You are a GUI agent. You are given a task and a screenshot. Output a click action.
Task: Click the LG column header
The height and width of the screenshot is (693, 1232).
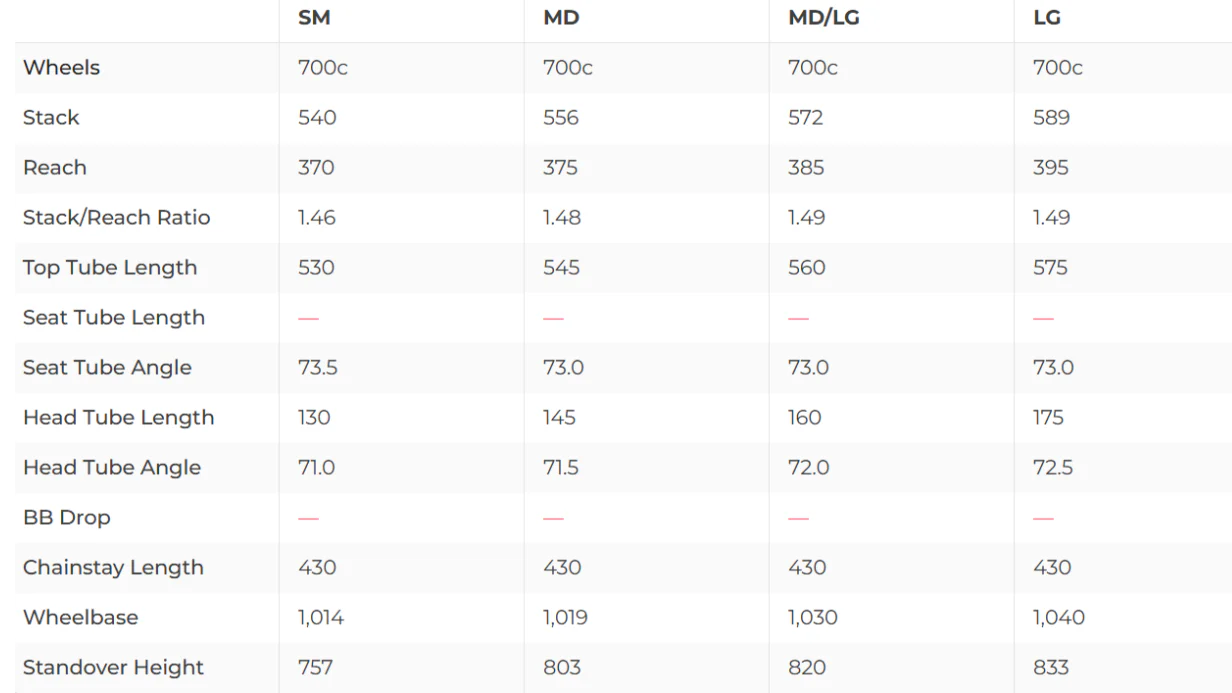1047,18
